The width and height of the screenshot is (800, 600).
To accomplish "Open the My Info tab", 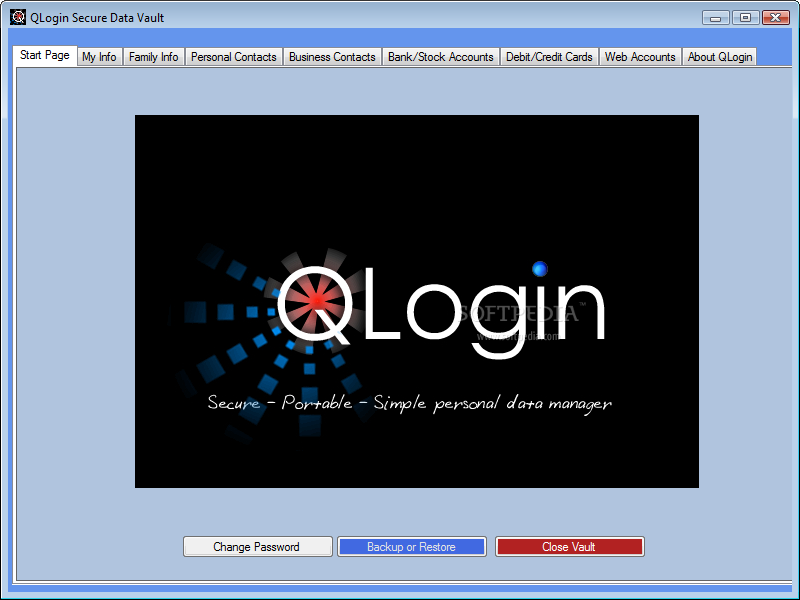I will click(x=99, y=57).
